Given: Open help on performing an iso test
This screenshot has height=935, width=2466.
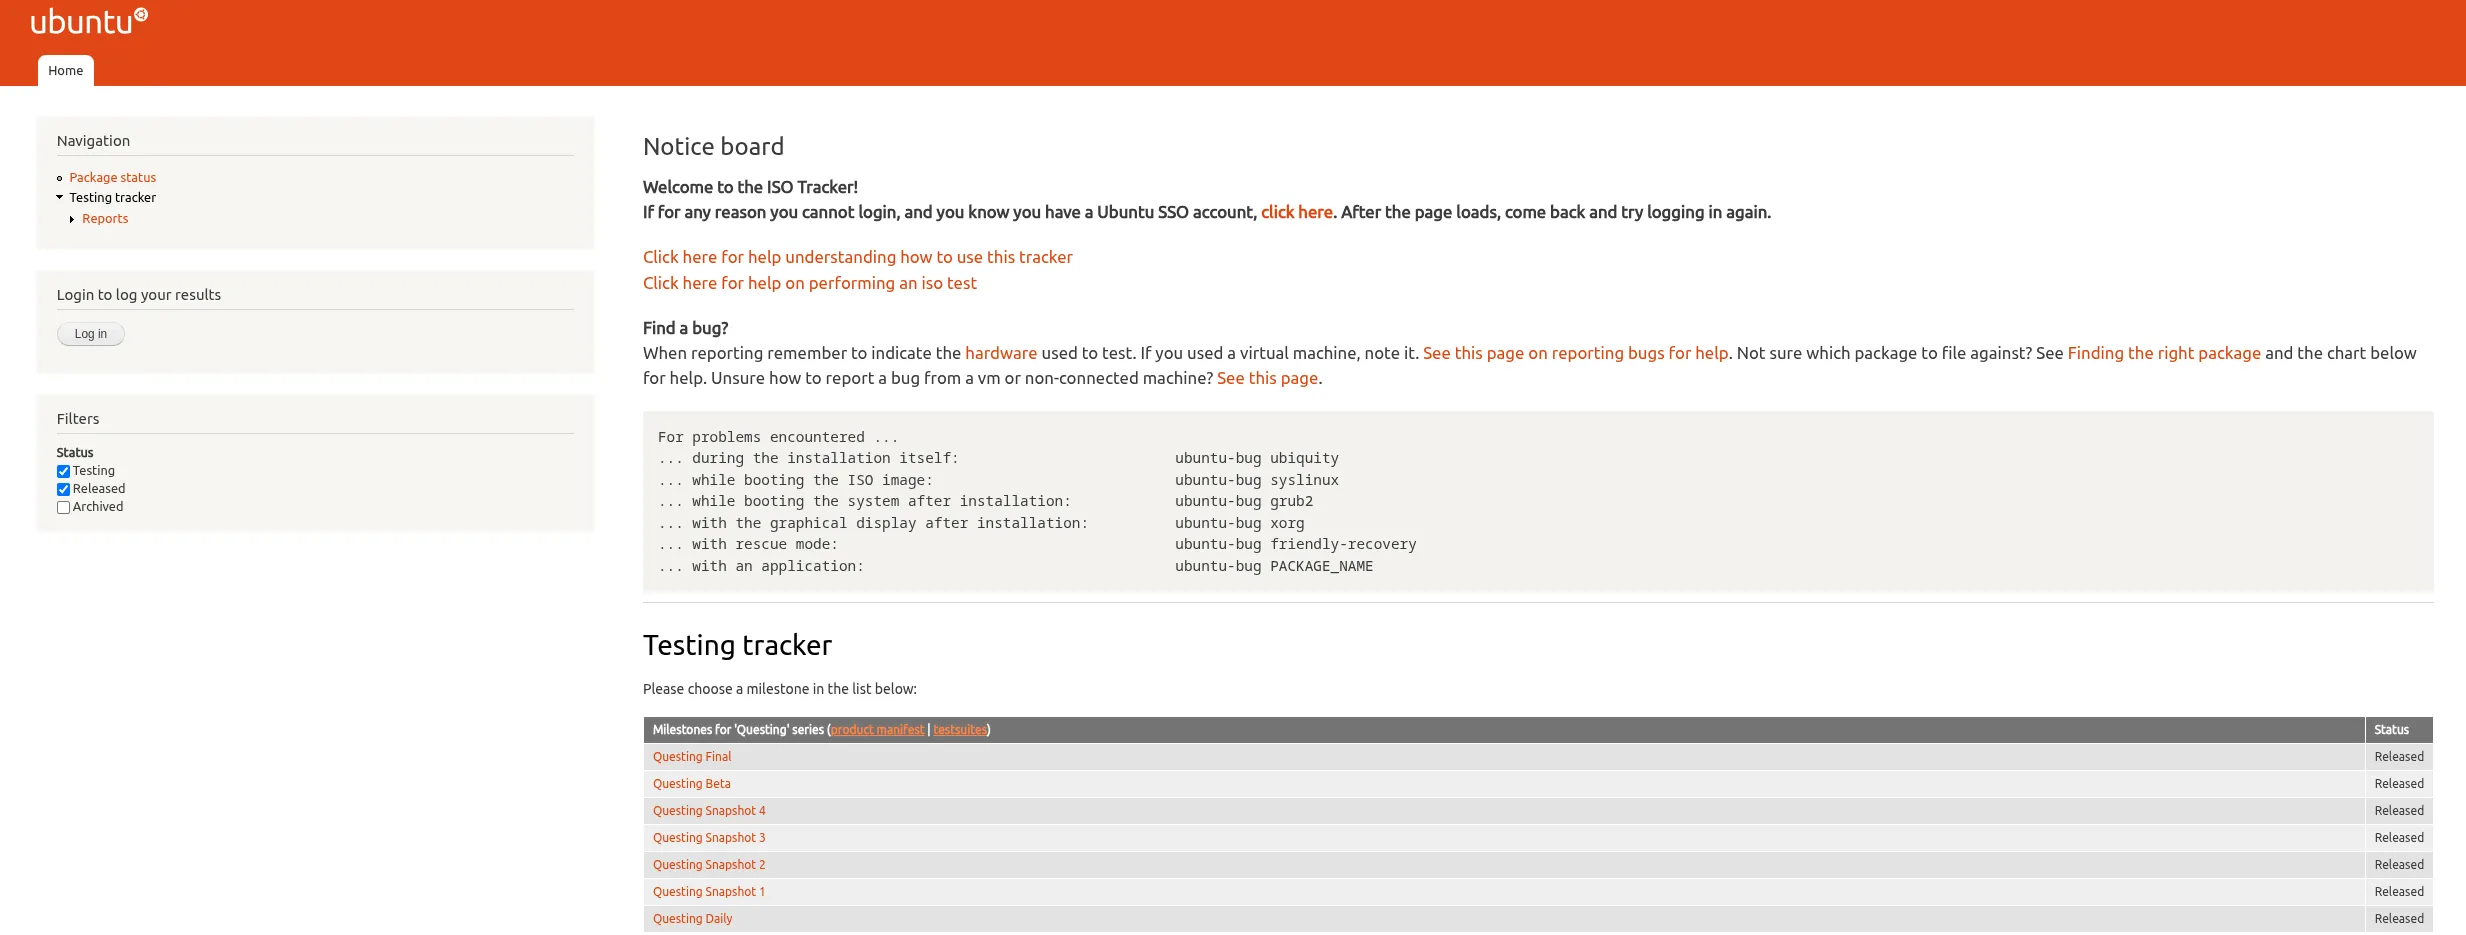Looking at the screenshot, I should (x=809, y=283).
